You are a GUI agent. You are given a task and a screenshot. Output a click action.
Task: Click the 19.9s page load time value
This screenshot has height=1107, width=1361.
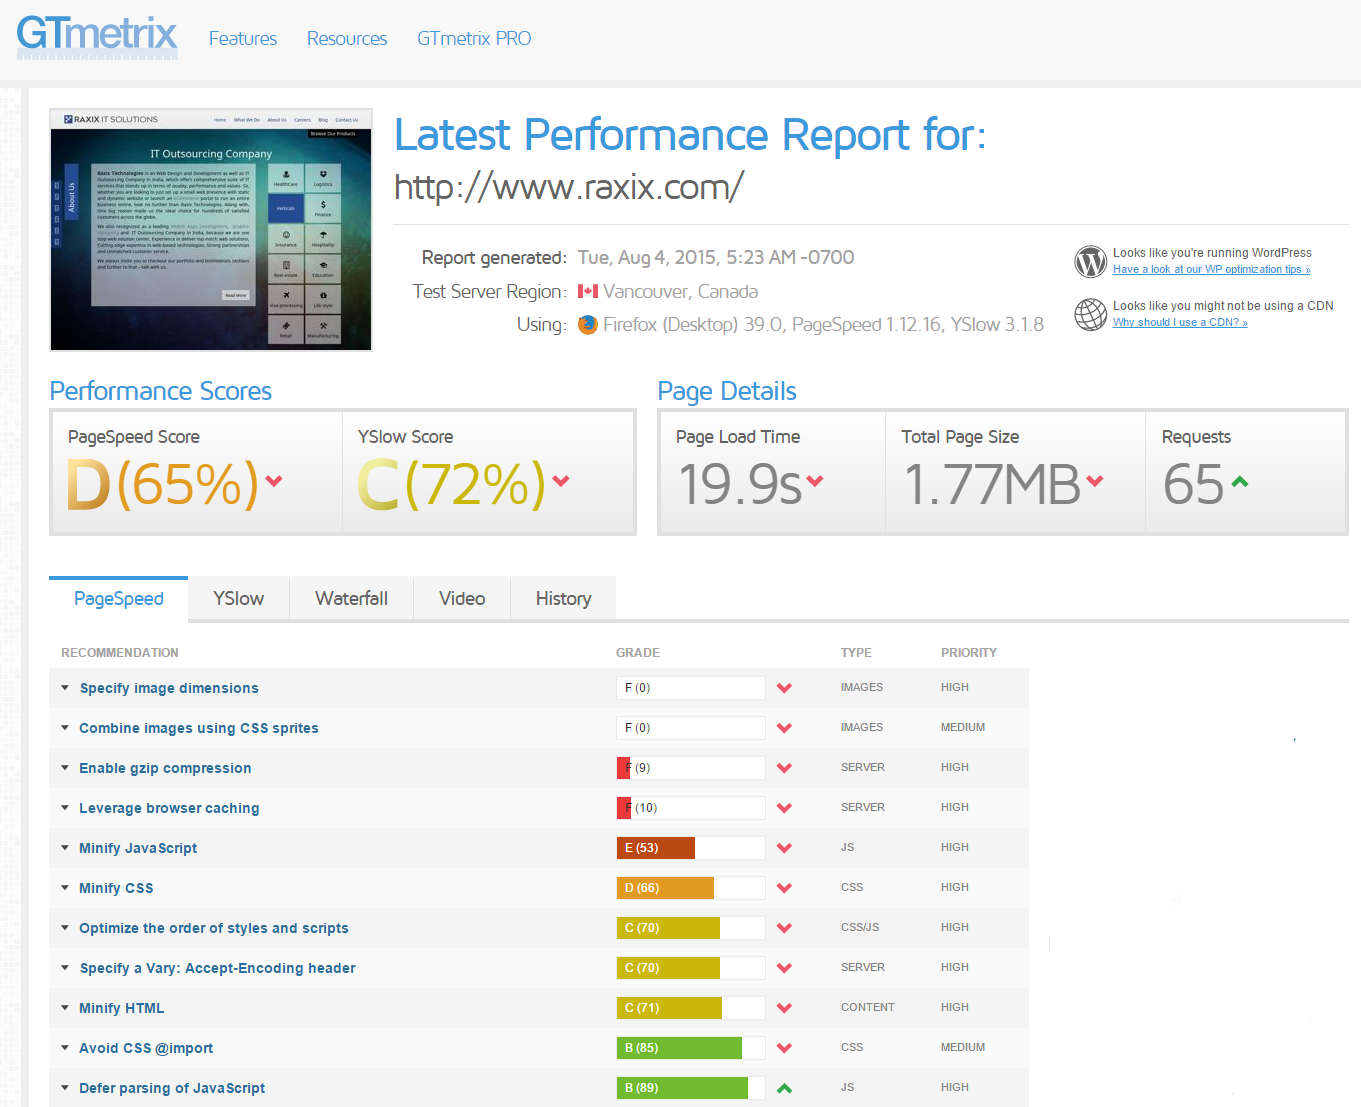point(740,484)
